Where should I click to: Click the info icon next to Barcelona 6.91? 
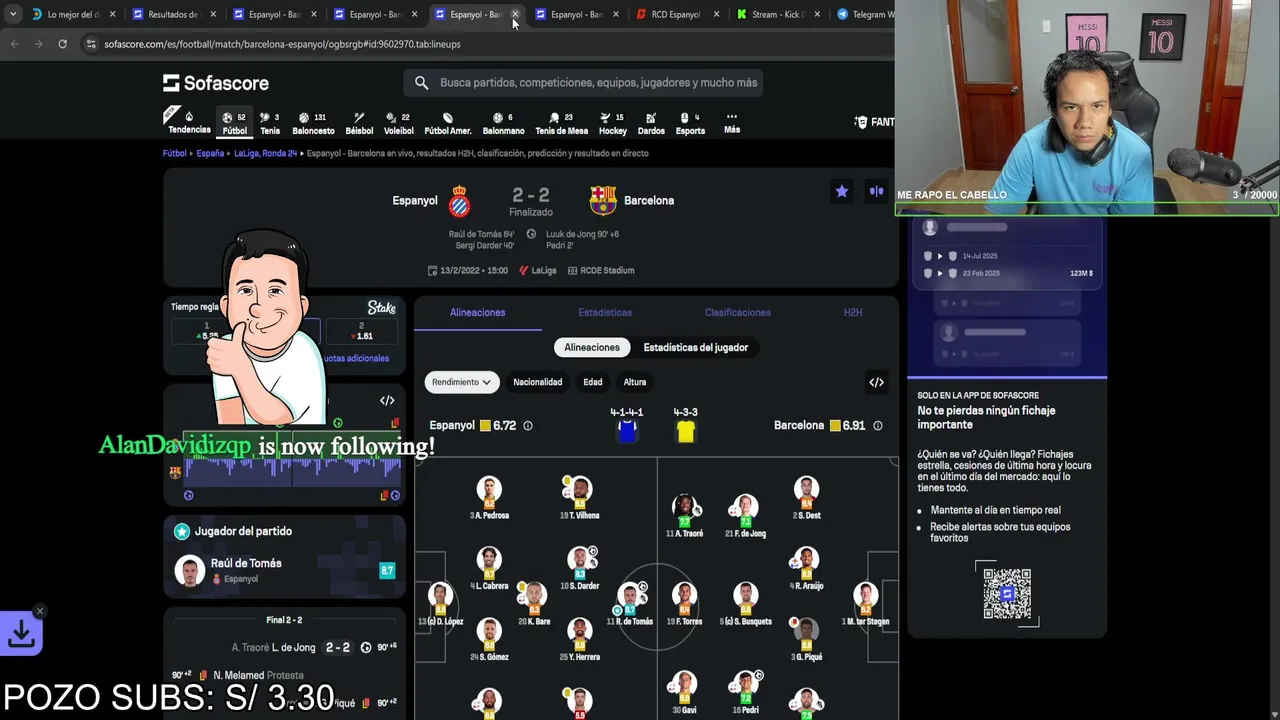[x=878, y=426]
